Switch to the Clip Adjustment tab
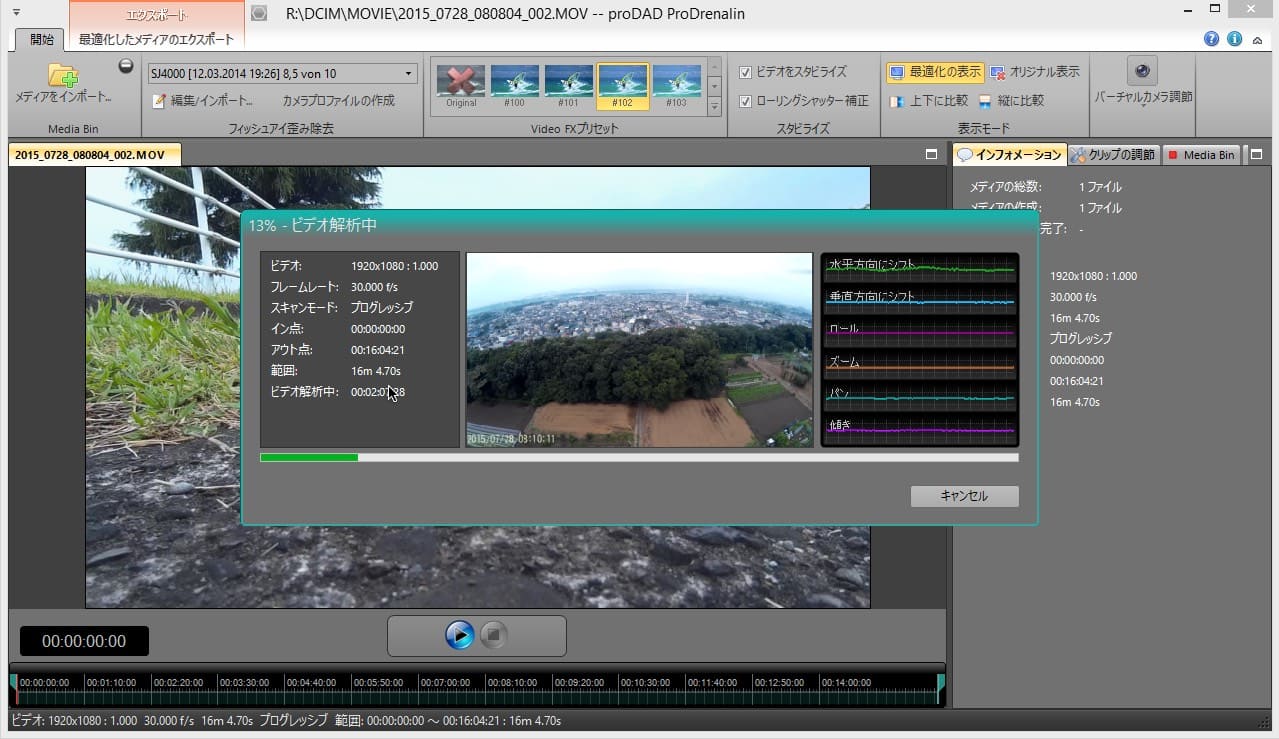The height and width of the screenshot is (739, 1279). coord(1112,155)
